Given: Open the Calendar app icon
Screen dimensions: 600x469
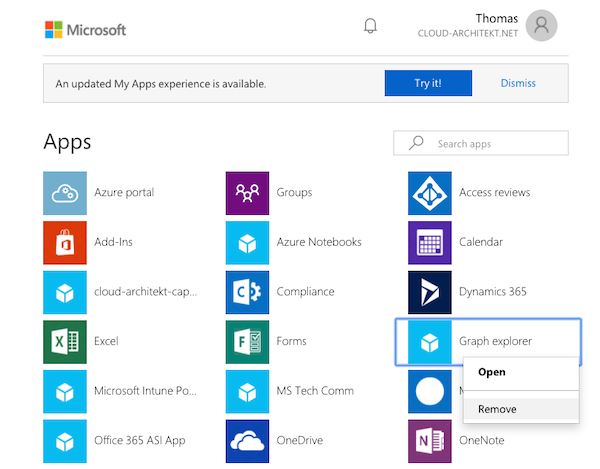Looking at the screenshot, I should coord(430,243).
